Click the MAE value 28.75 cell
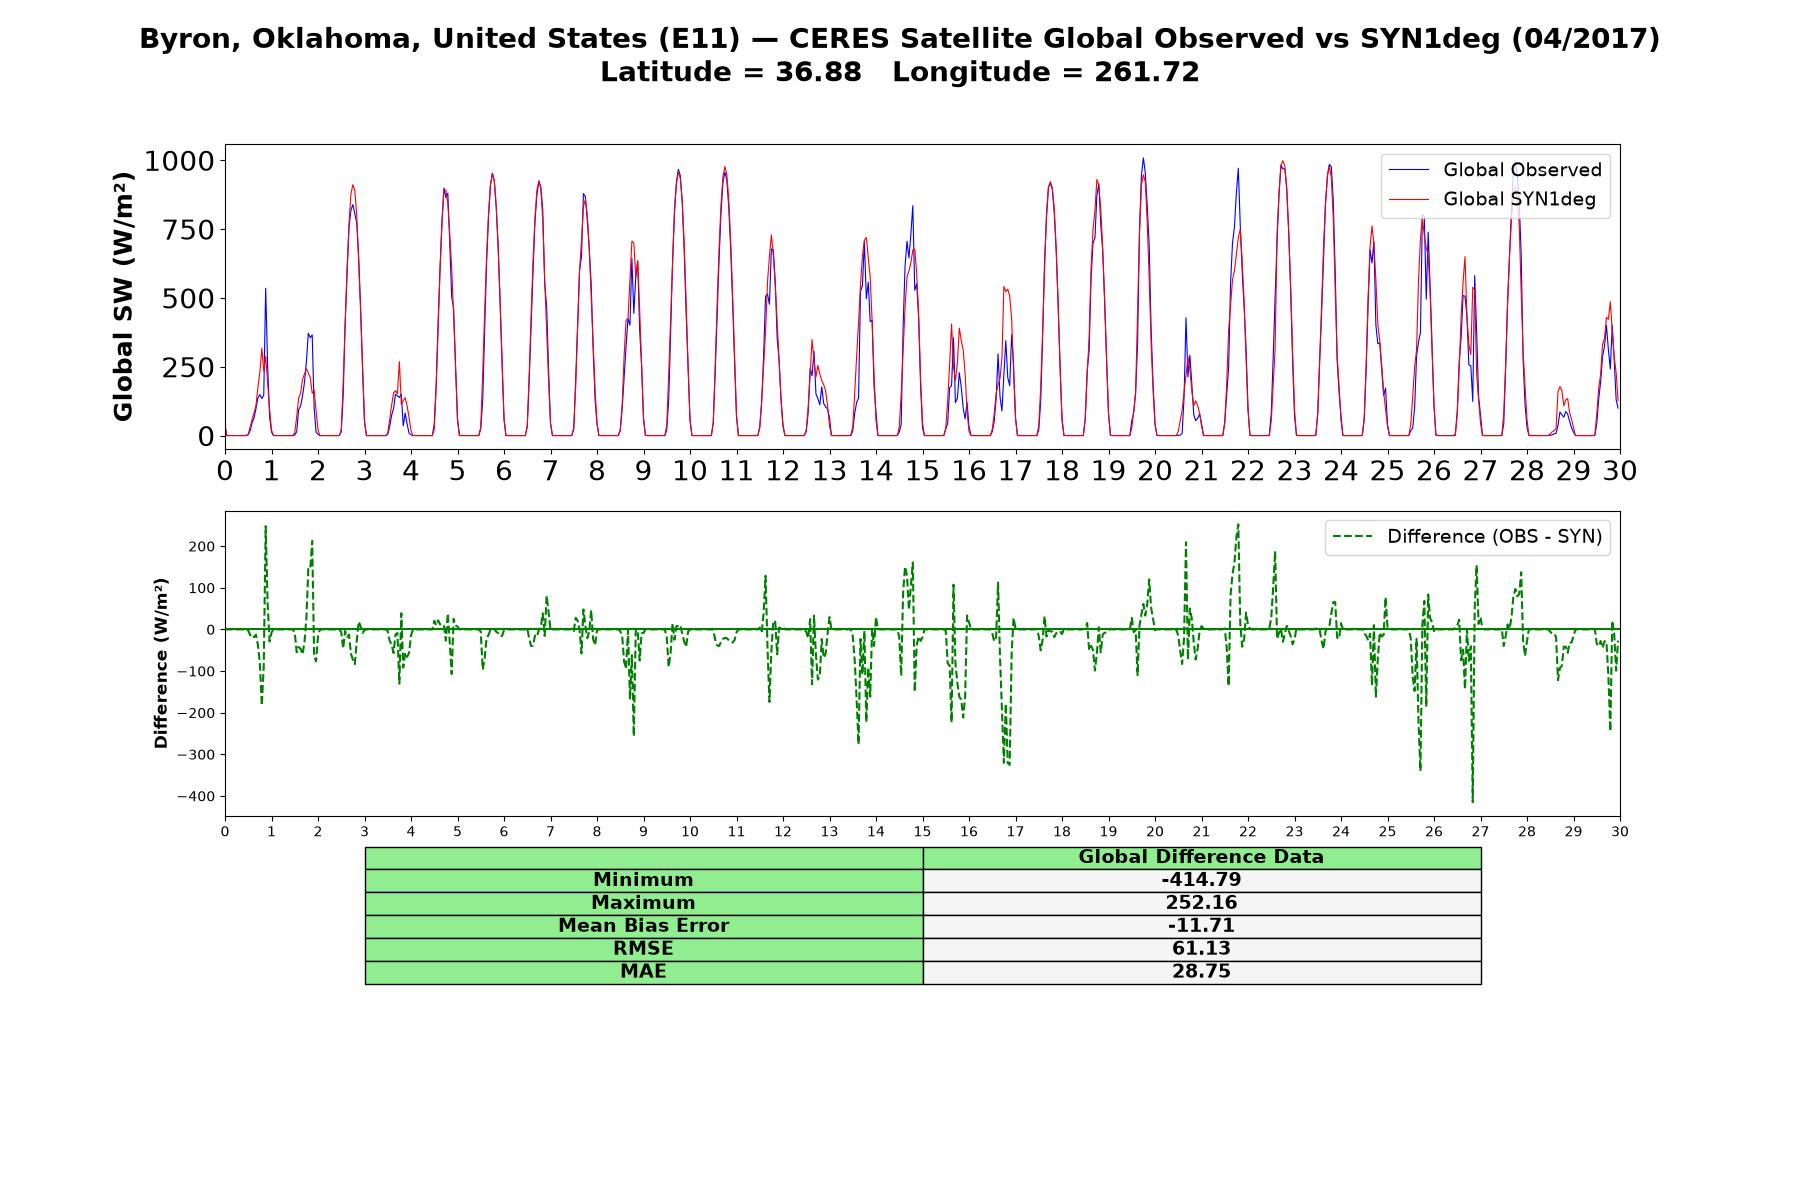This screenshot has width=1800, height=1200. point(1202,972)
